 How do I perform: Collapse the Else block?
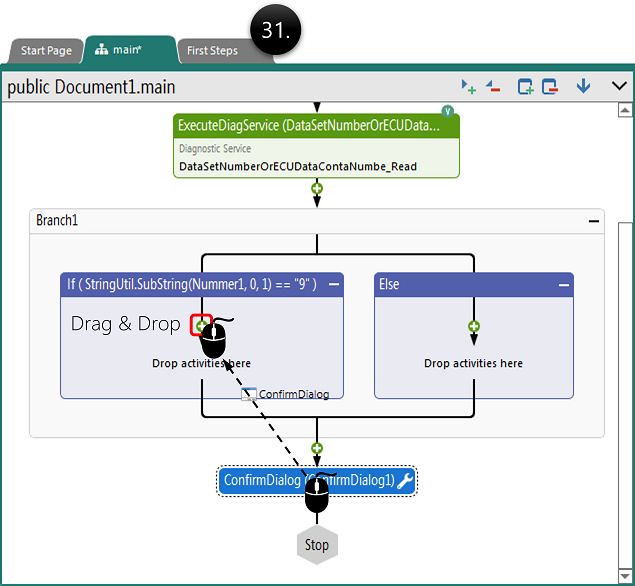pyautogui.click(x=564, y=284)
